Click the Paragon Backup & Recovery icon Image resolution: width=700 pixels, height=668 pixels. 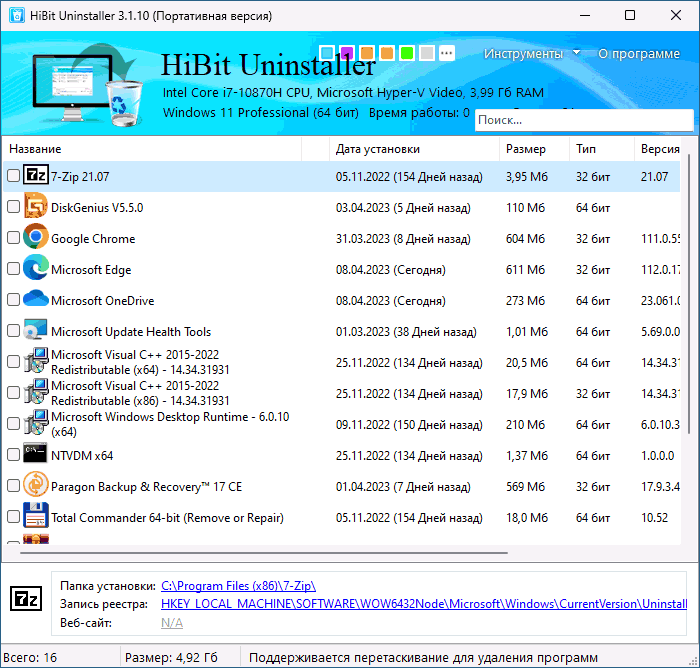tap(36, 484)
